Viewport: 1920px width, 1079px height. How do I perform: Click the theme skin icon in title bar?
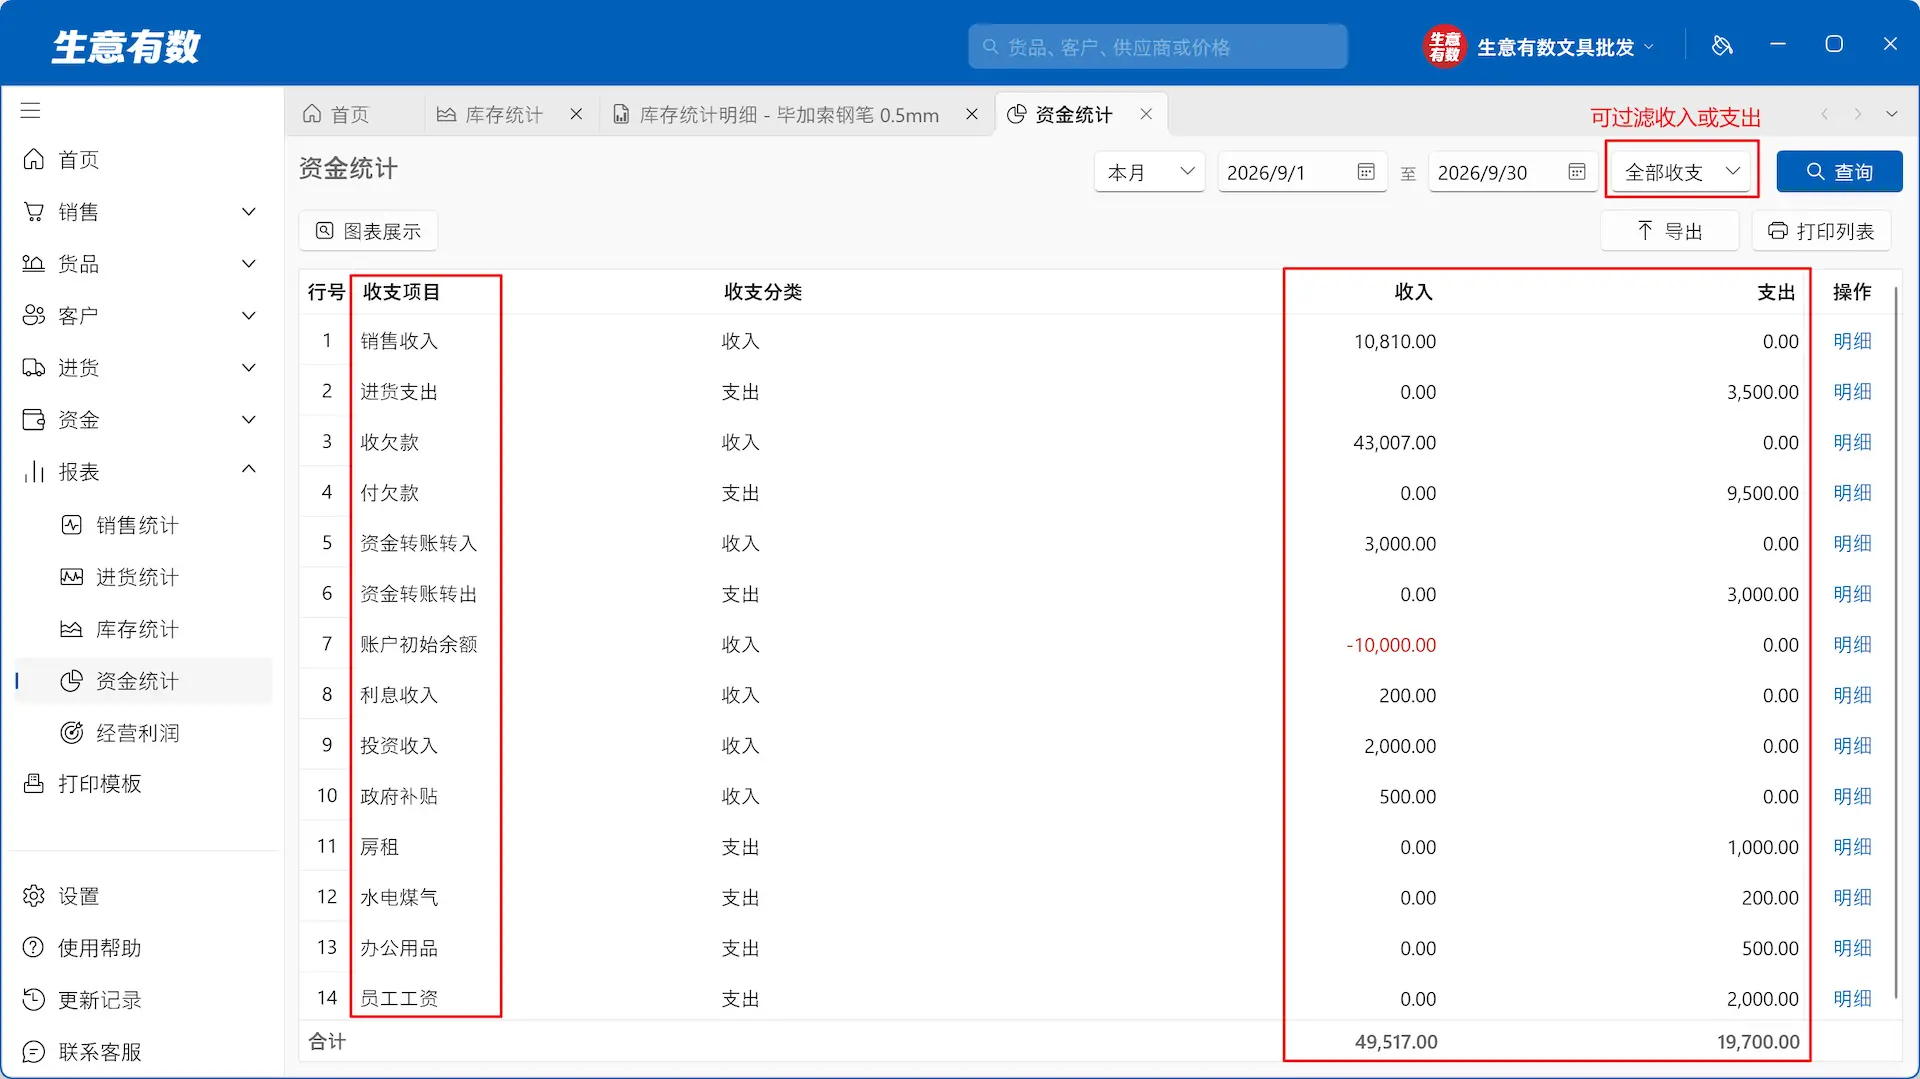point(1721,46)
